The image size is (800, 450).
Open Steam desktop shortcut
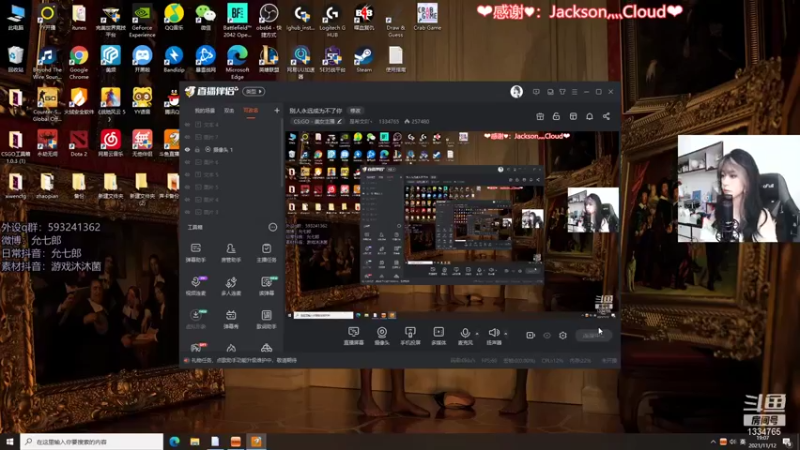pos(364,59)
